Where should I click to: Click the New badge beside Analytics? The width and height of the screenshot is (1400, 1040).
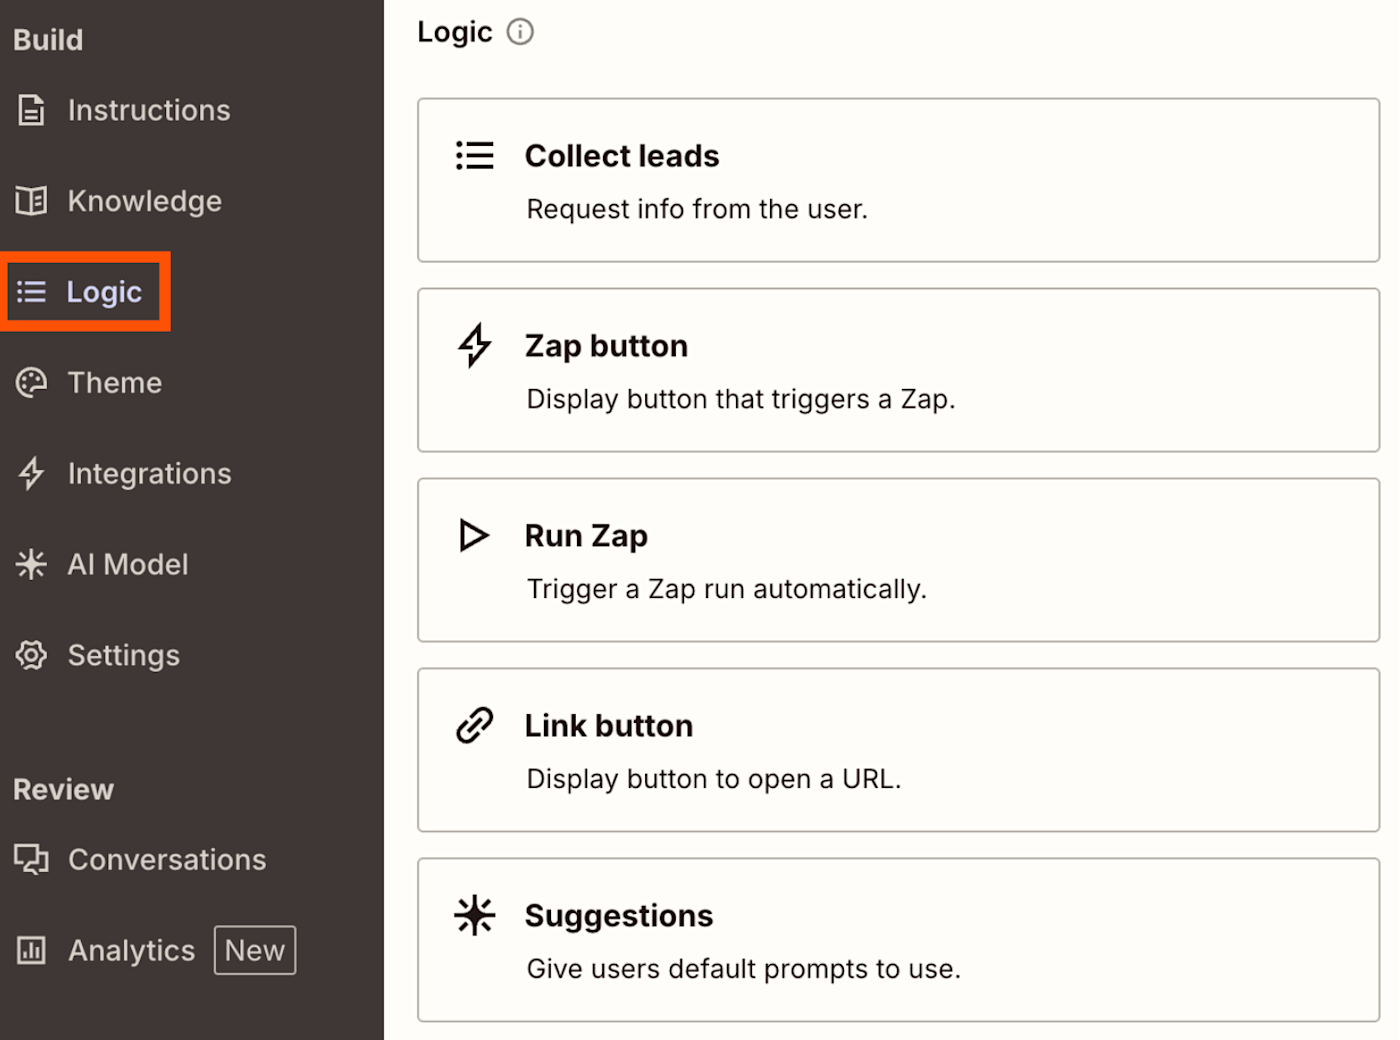[255, 950]
